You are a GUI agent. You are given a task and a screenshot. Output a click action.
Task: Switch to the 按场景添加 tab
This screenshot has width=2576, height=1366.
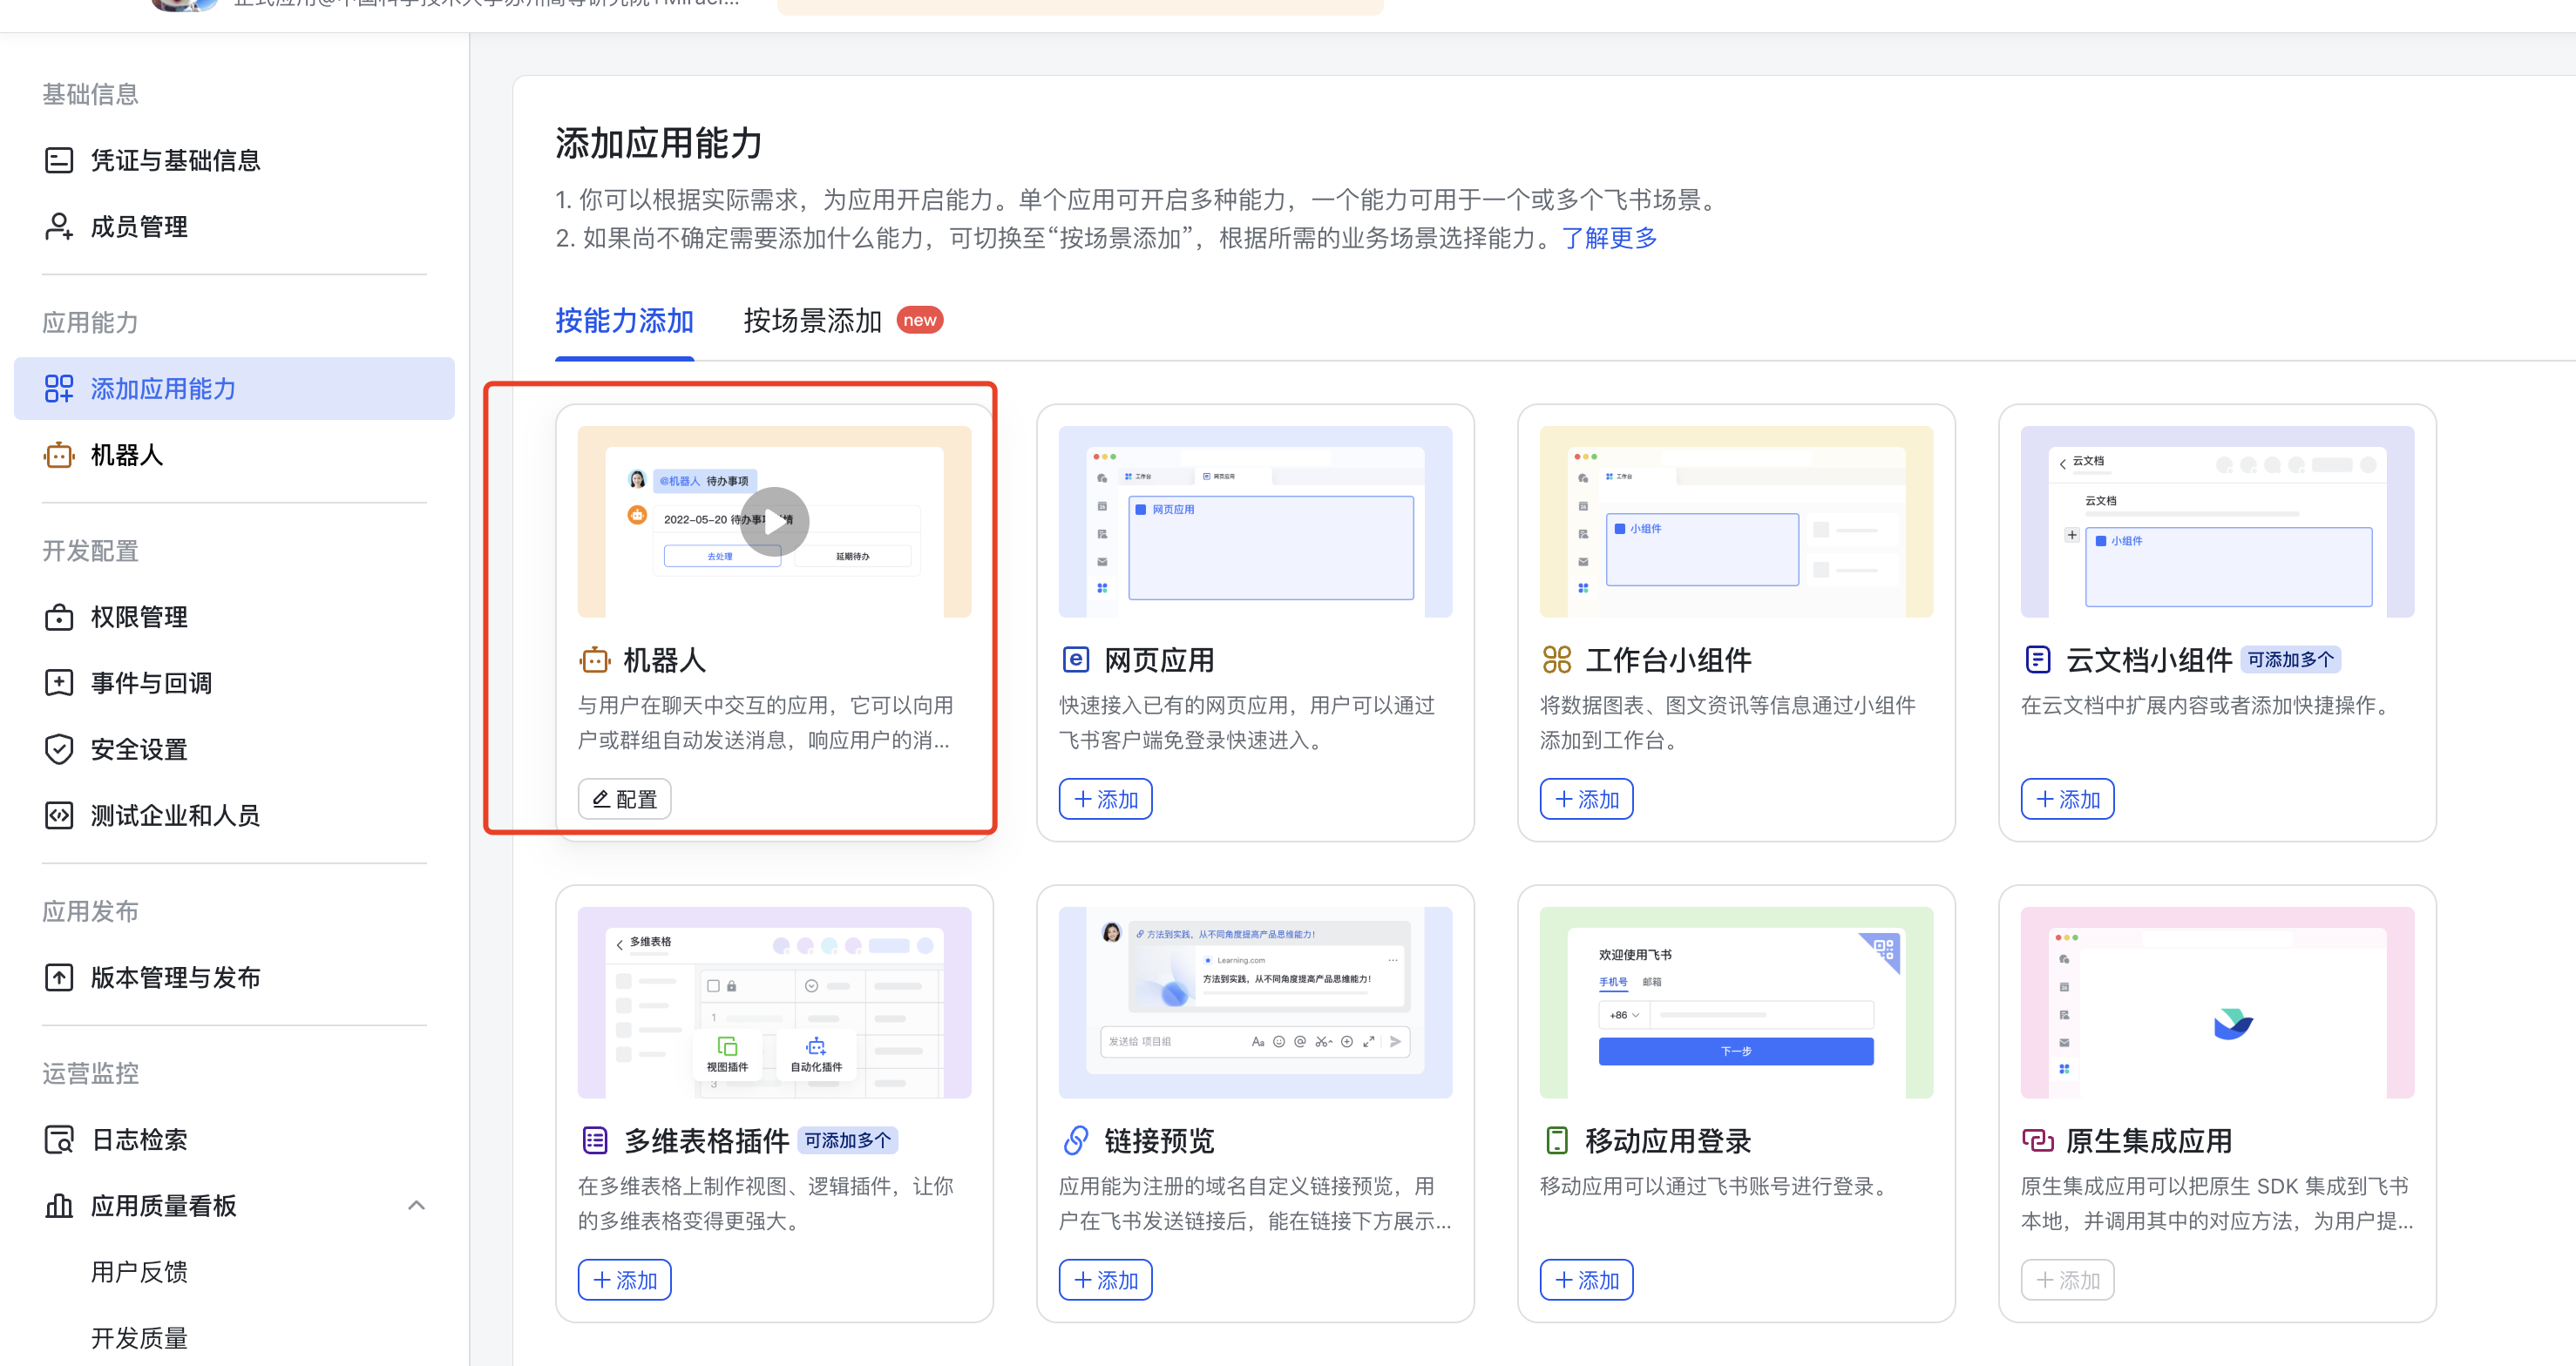[812, 321]
